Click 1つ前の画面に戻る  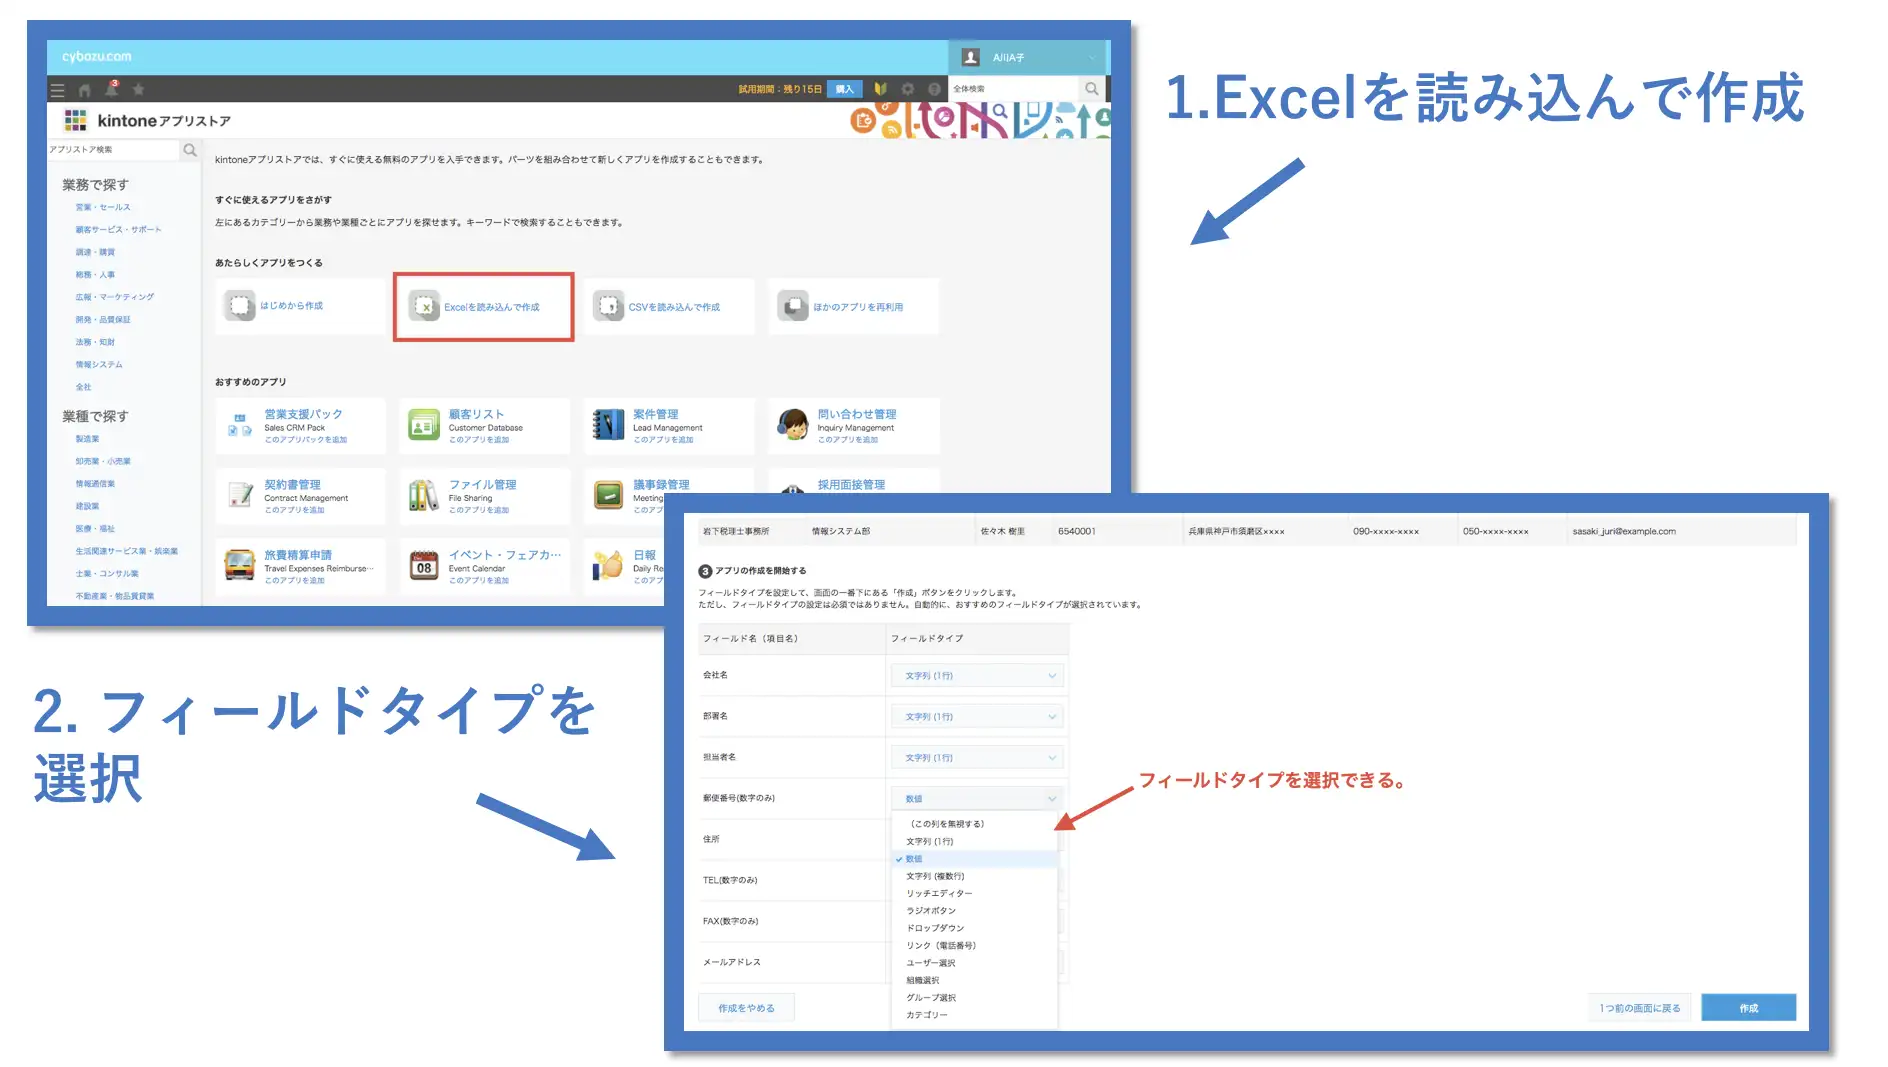pos(1640,1007)
